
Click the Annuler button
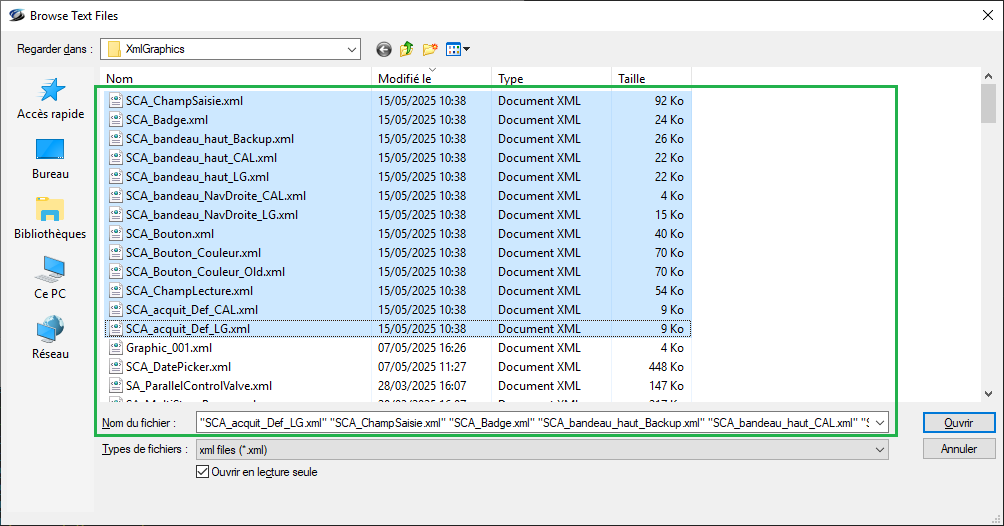[x=958, y=450]
